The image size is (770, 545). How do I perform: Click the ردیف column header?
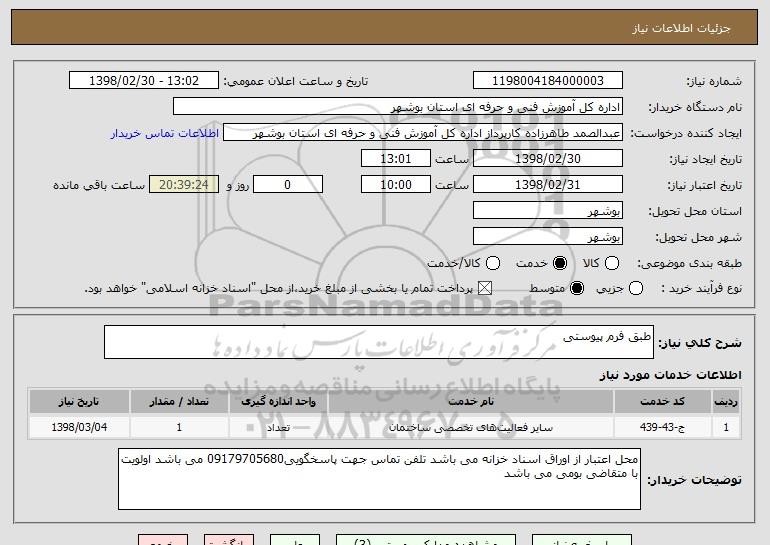[x=726, y=402]
